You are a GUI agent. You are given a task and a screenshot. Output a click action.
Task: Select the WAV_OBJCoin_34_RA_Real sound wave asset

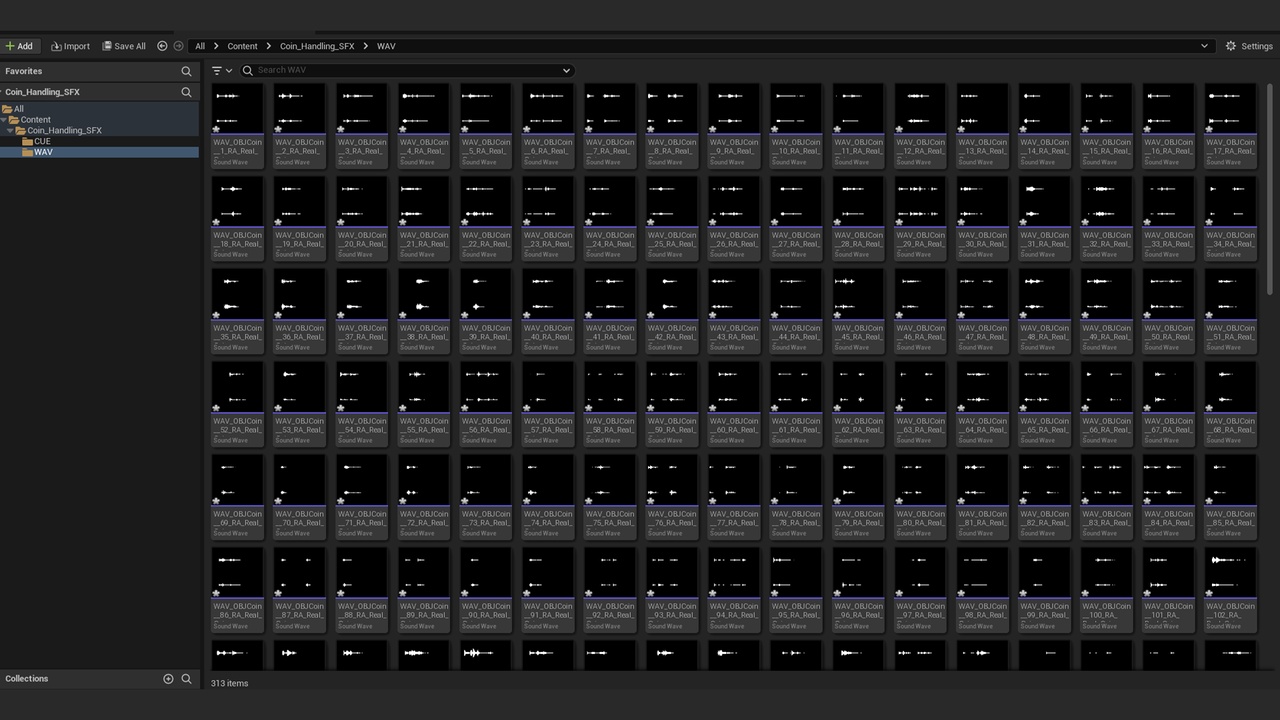point(1230,218)
